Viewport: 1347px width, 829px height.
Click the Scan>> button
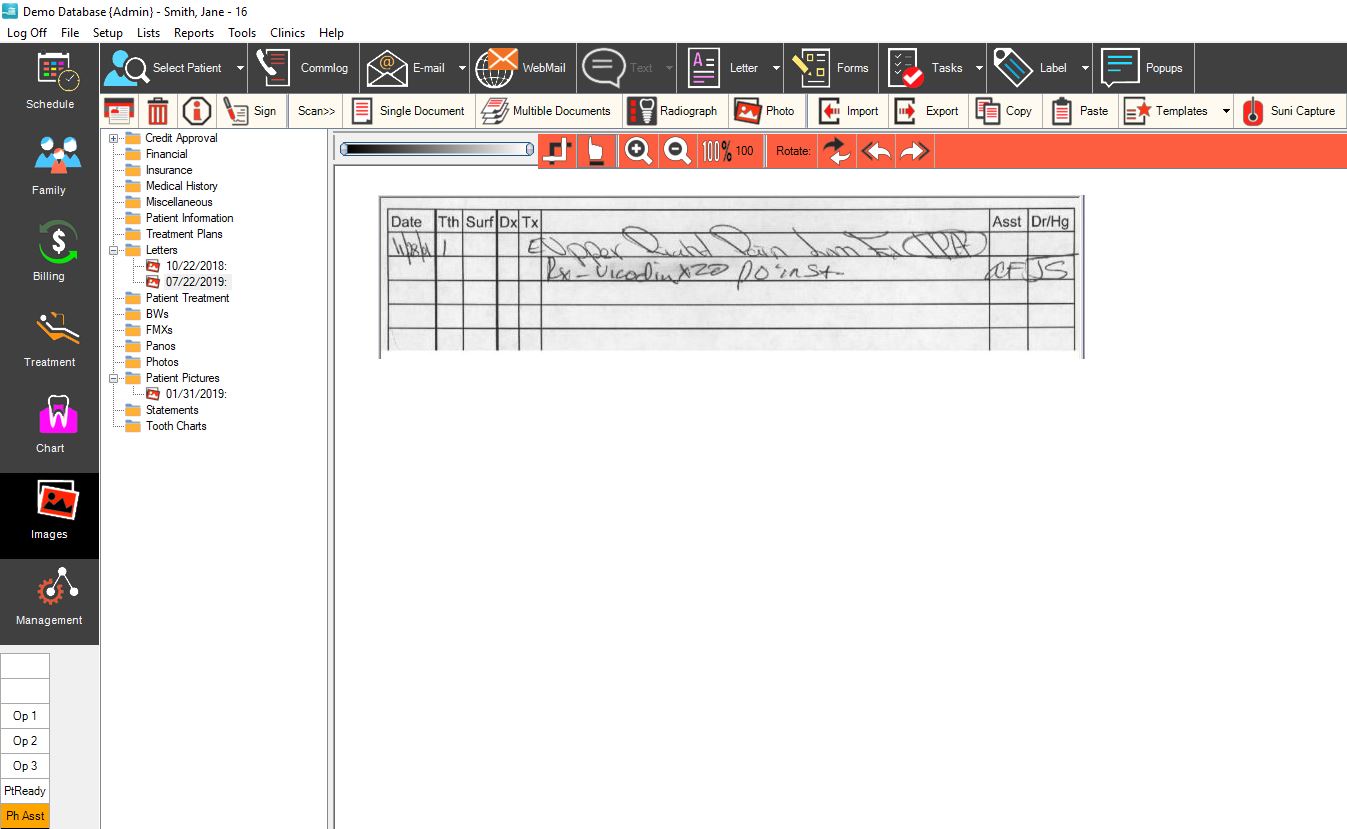[x=314, y=110]
